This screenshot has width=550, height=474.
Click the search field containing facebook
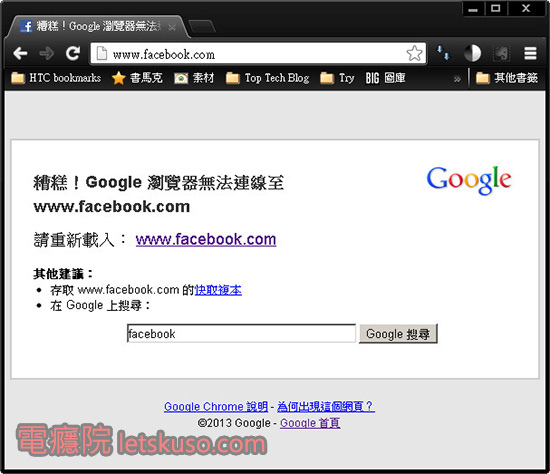pos(241,333)
